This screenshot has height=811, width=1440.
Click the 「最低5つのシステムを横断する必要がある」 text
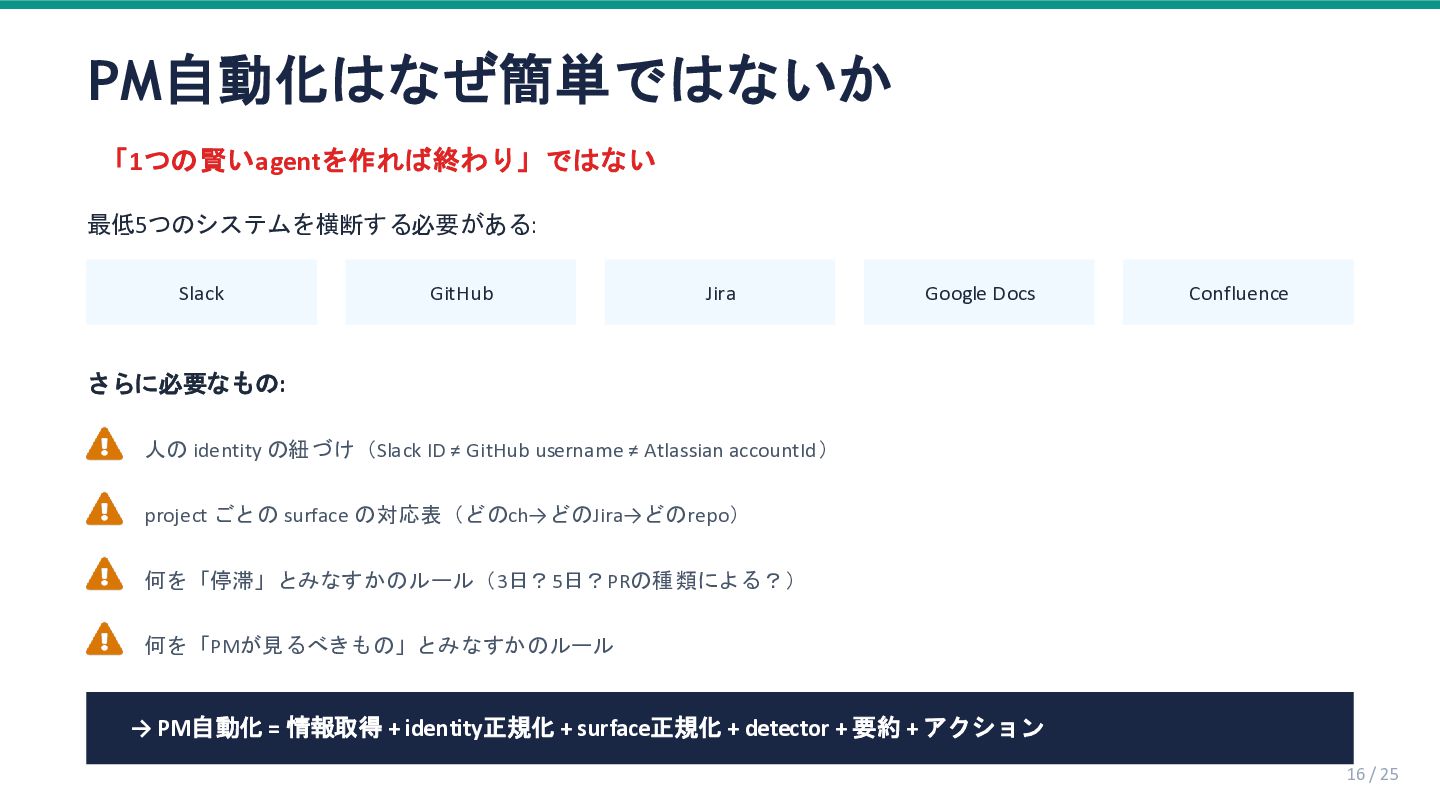[x=311, y=225]
